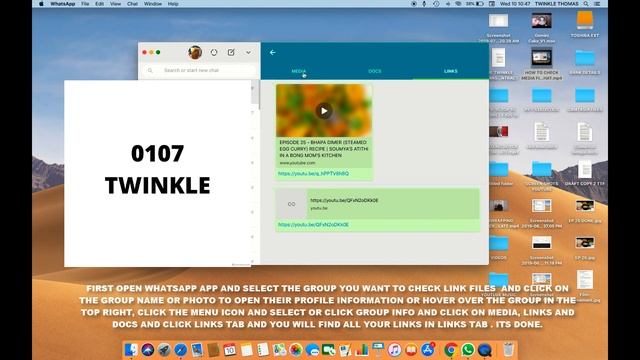Open the youtu.be link under the recipe card
Screen dimensions: 640x360
click(x=313, y=173)
